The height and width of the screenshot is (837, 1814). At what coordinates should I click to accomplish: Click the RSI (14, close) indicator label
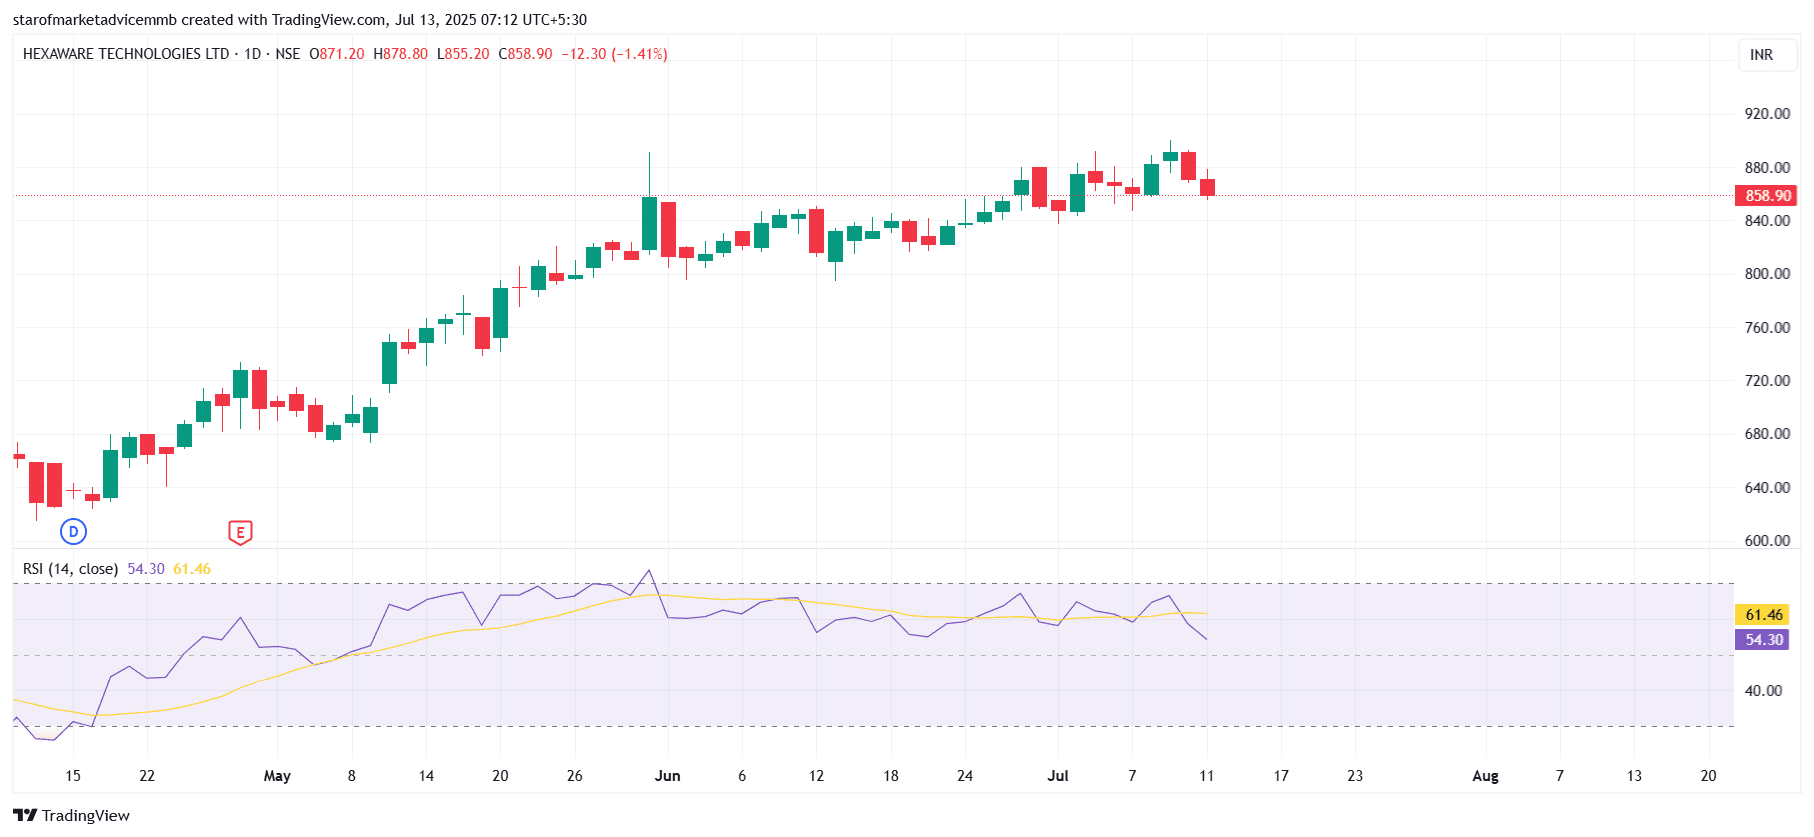71,569
